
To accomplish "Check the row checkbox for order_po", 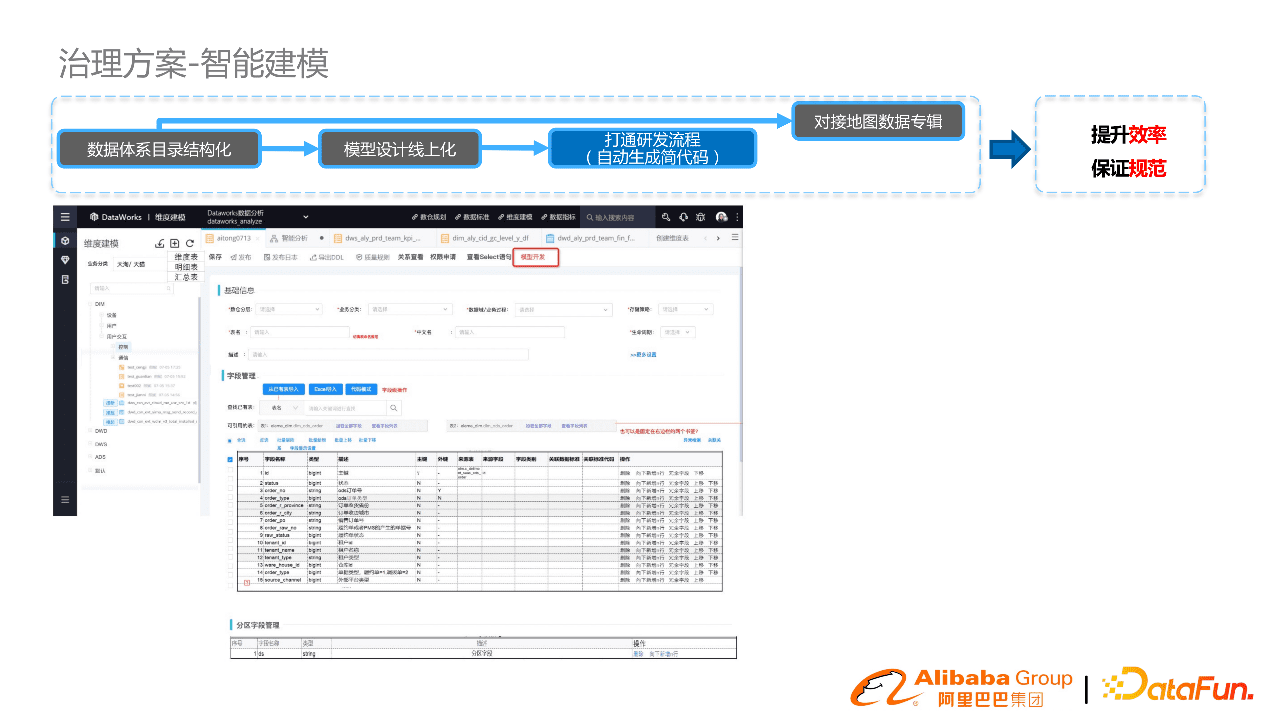I will coord(230,520).
